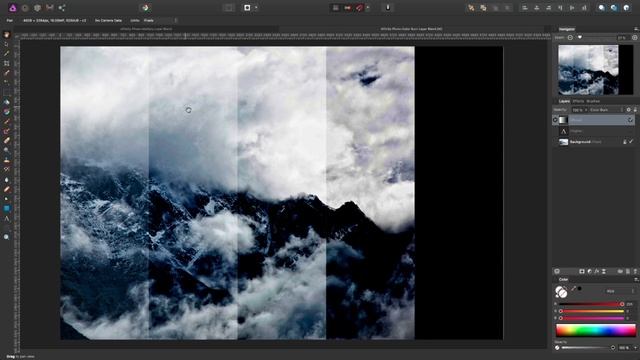This screenshot has width=640, height=360.
Task: Select the Color Burn Layer Blend document tab
Action: [x=411, y=29]
